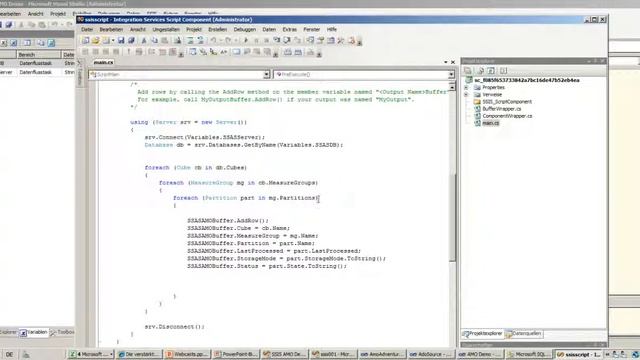
Task: Click the Save All icon
Action: (x=131, y=40)
